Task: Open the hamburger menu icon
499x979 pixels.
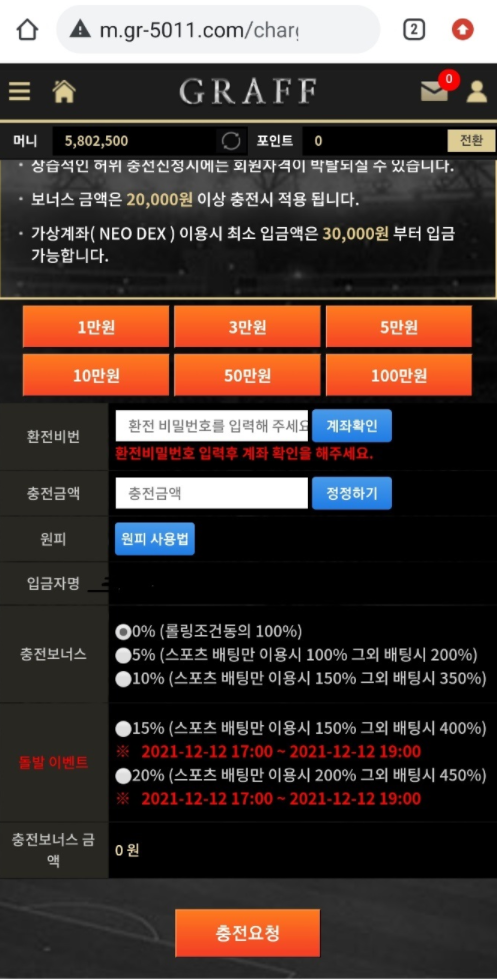Action: click(x=19, y=91)
